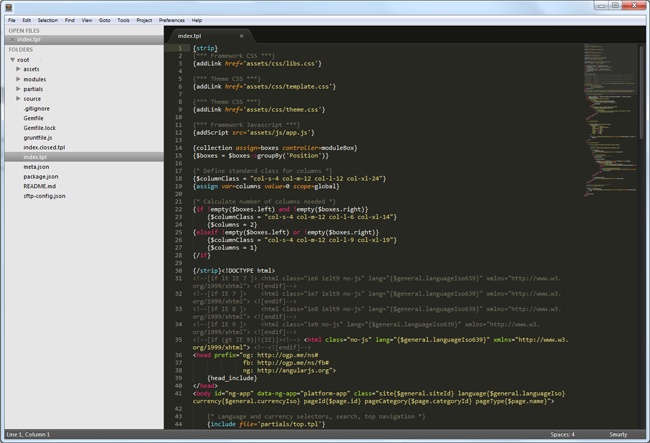
Task: Select the modules folder label
Action: tap(34, 79)
